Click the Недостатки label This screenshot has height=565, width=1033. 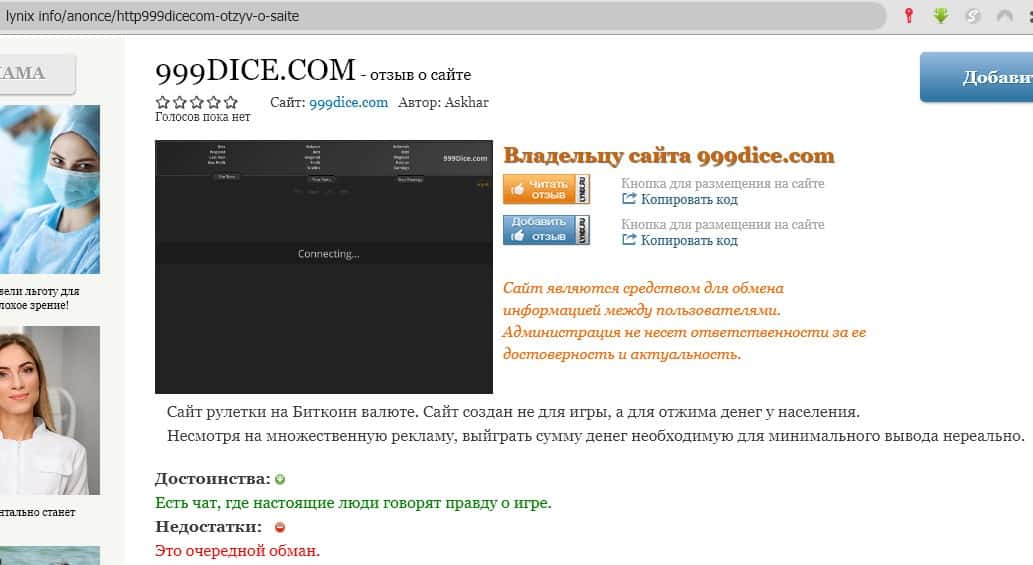point(208,527)
